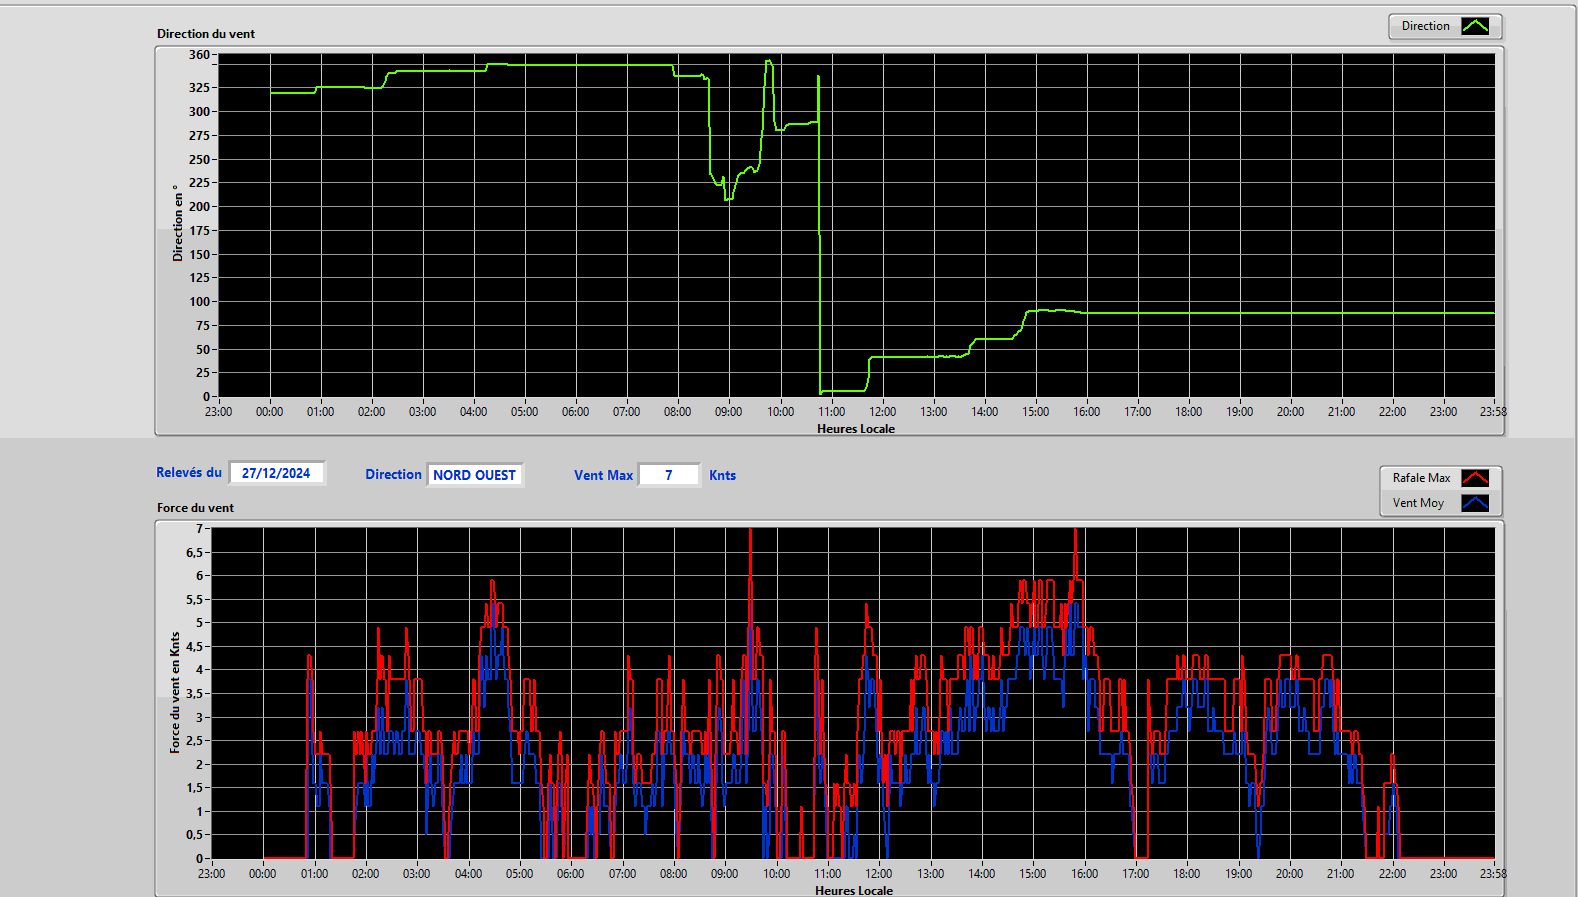The height and width of the screenshot is (897, 1578).
Task: Click the blue Vent Moy legend icon
Action: (1475, 503)
